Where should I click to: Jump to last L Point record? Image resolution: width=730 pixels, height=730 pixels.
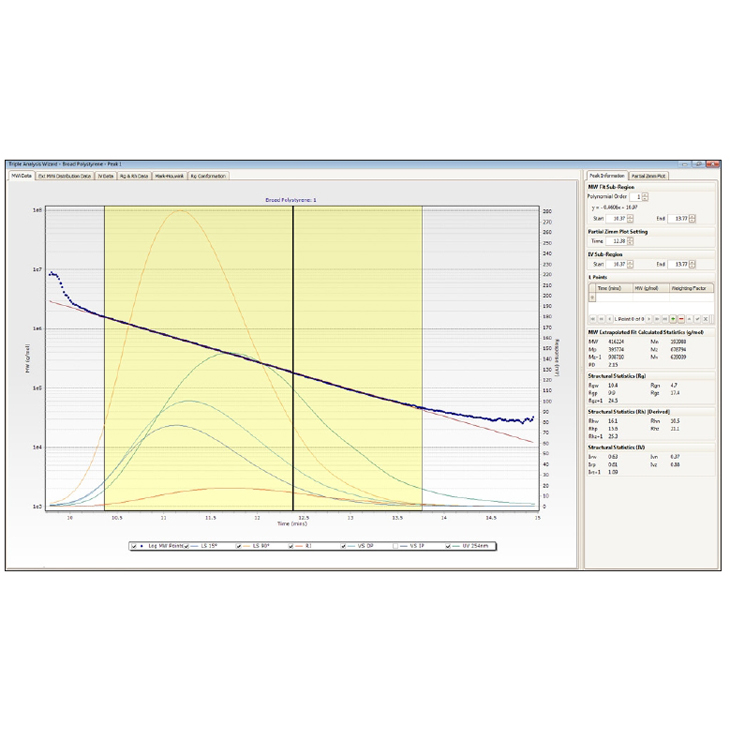pyautogui.click(x=665, y=318)
